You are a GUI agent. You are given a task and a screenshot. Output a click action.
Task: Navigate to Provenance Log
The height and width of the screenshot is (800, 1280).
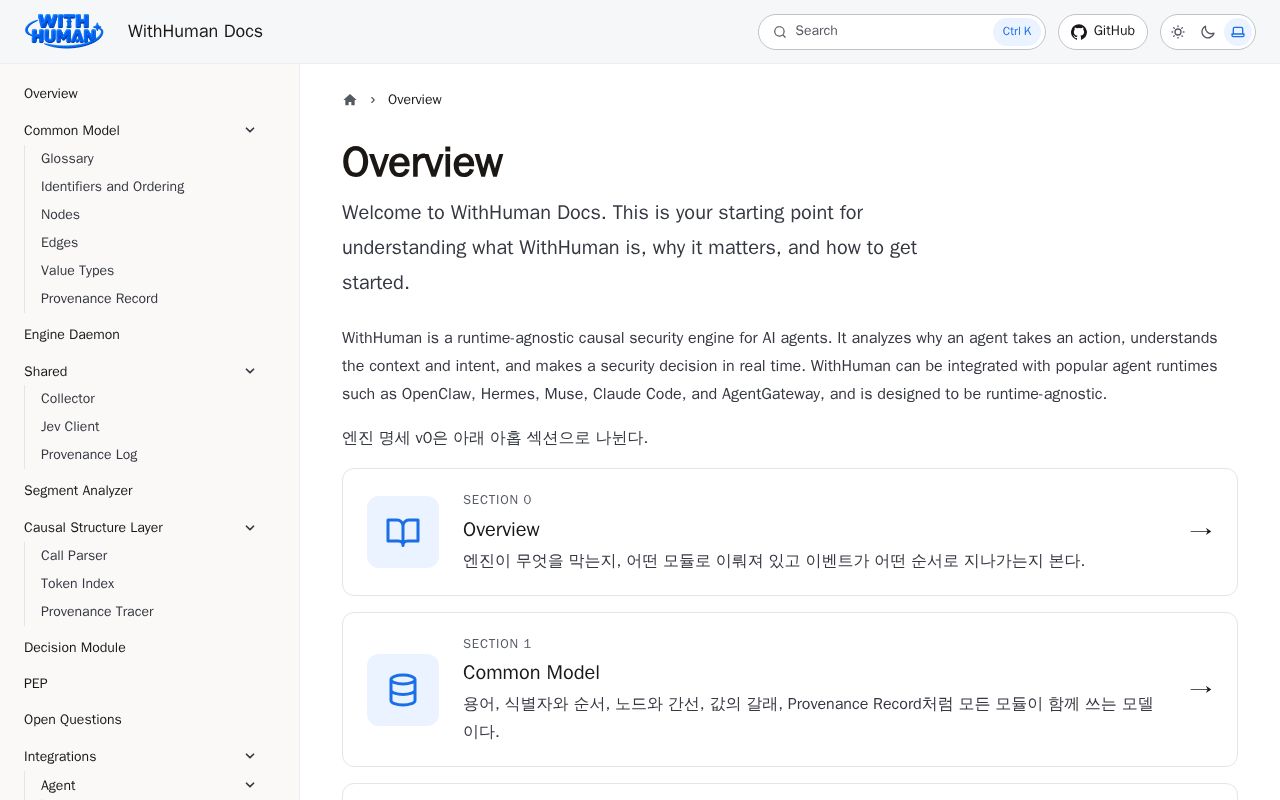coord(89,455)
